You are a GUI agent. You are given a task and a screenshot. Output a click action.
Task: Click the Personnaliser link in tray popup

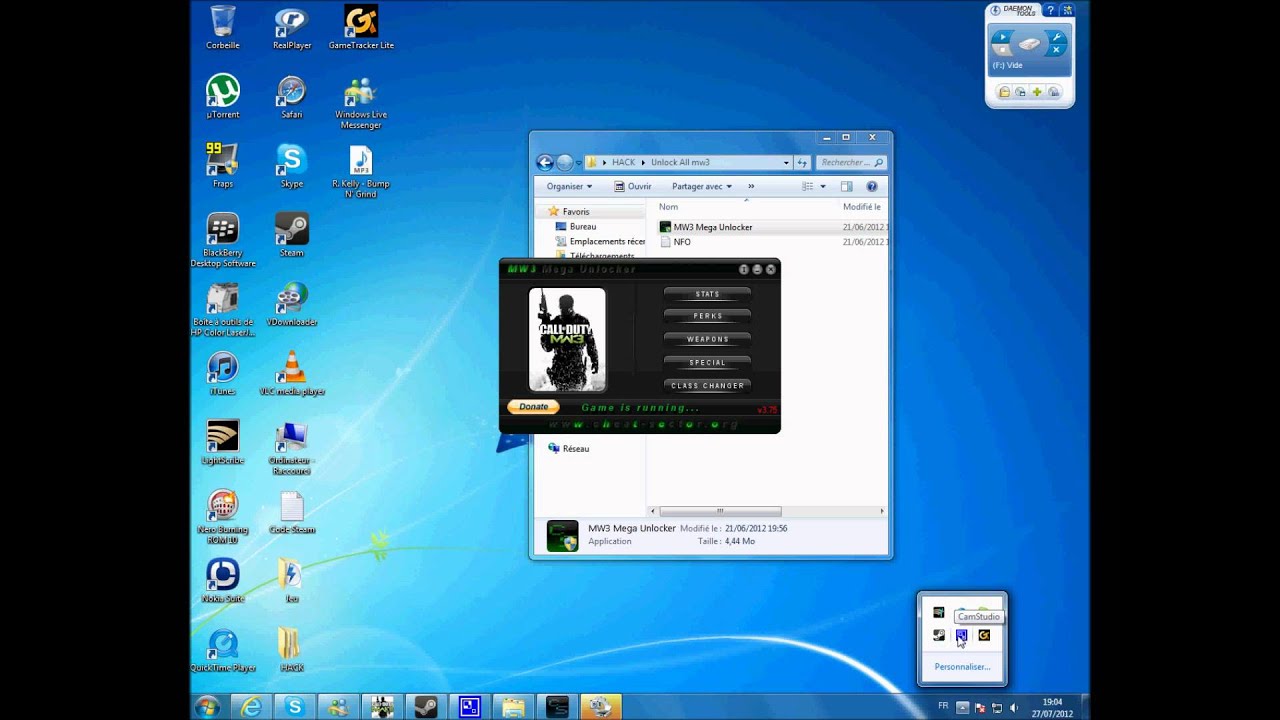(962, 667)
